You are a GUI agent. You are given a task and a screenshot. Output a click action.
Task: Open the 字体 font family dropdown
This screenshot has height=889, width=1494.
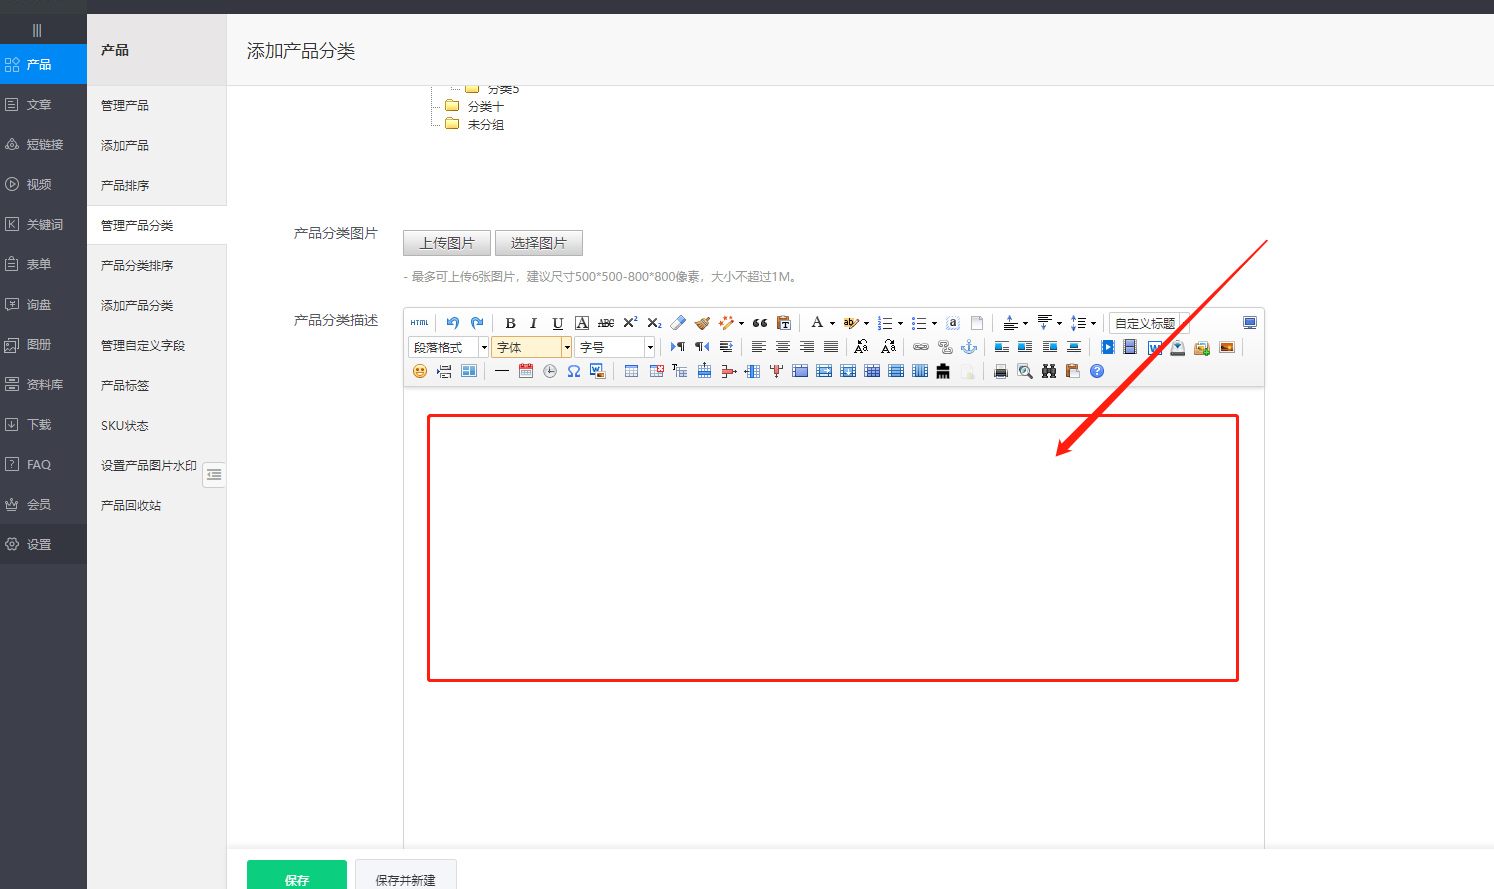click(531, 347)
